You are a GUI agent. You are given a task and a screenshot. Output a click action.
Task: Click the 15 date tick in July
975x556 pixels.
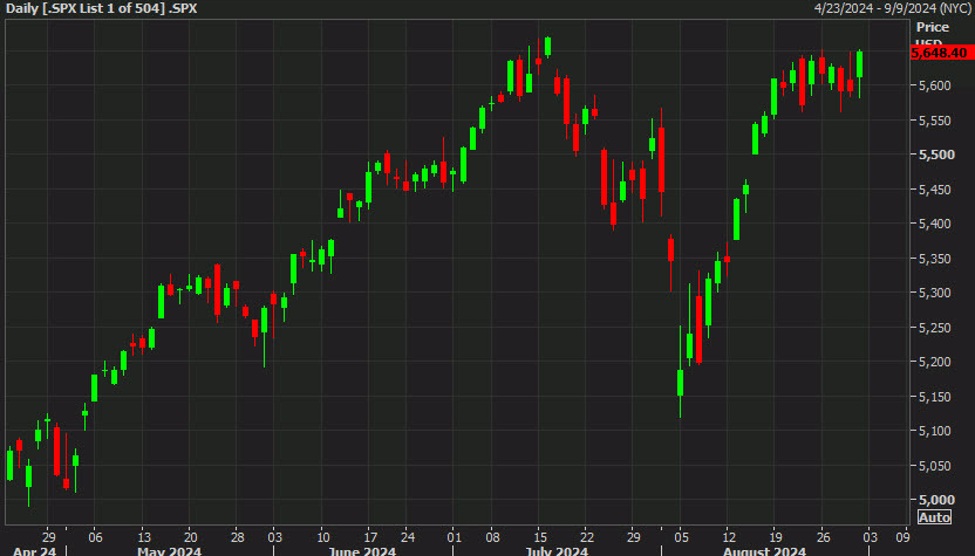tap(541, 535)
